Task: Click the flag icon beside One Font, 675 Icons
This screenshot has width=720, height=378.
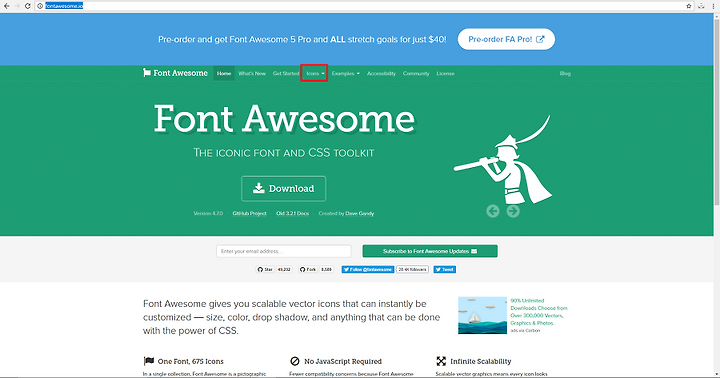Action: (148, 361)
